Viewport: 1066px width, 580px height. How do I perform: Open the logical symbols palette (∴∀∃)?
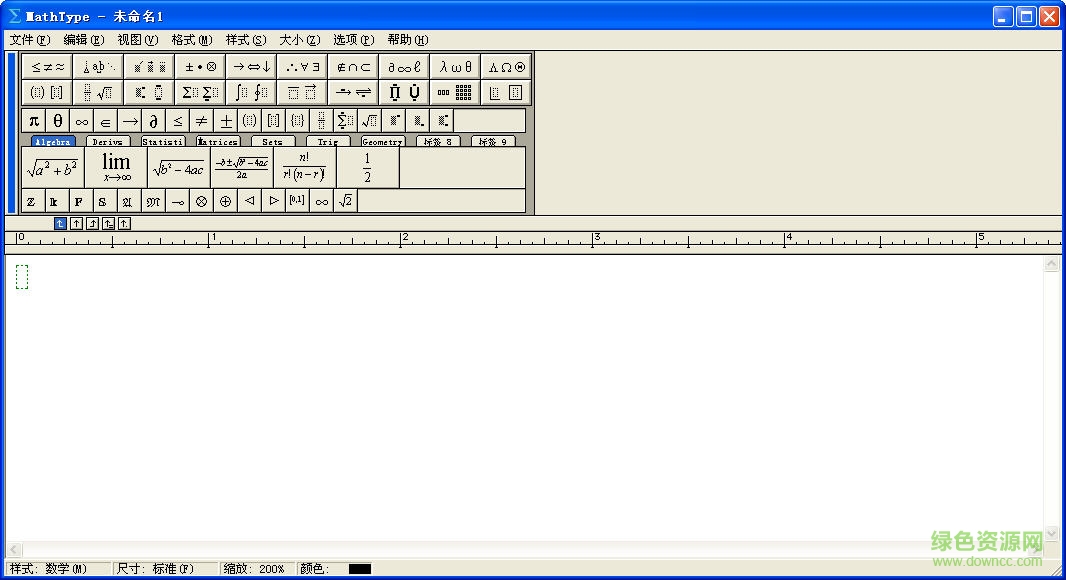[x=303, y=67]
